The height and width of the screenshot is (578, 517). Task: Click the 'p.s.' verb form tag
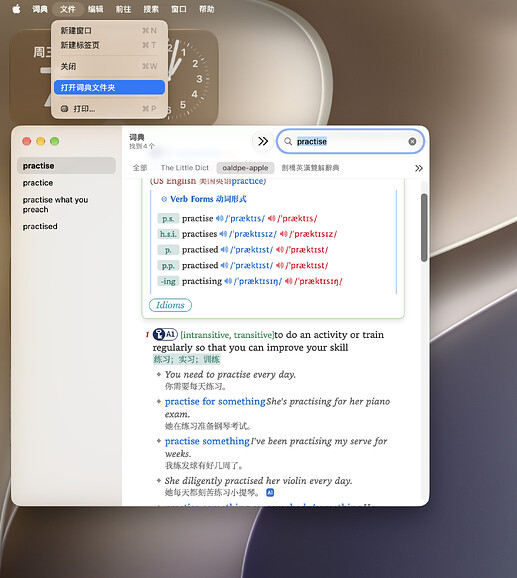(x=168, y=219)
